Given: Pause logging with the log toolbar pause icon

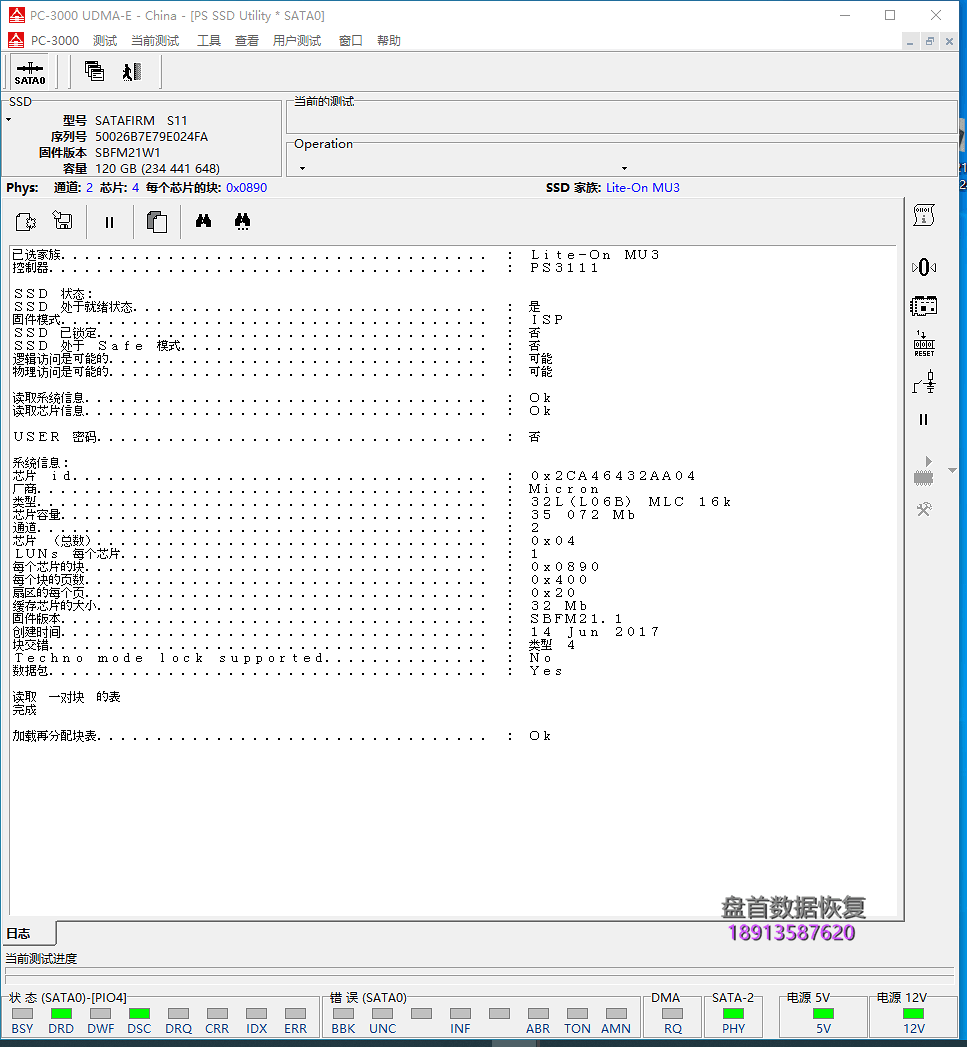Looking at the screenshot, I should 110,222.
